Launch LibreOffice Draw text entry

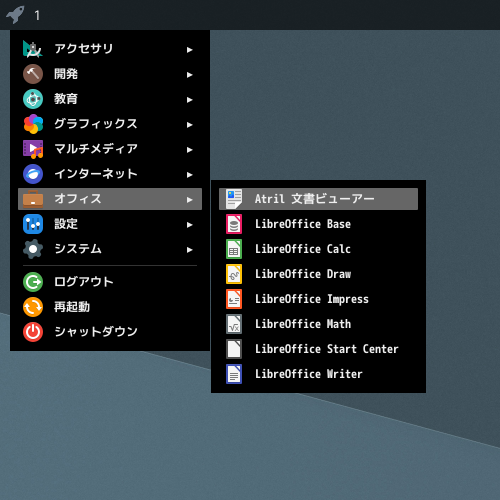pyautogui.click(x=303, y=274)
